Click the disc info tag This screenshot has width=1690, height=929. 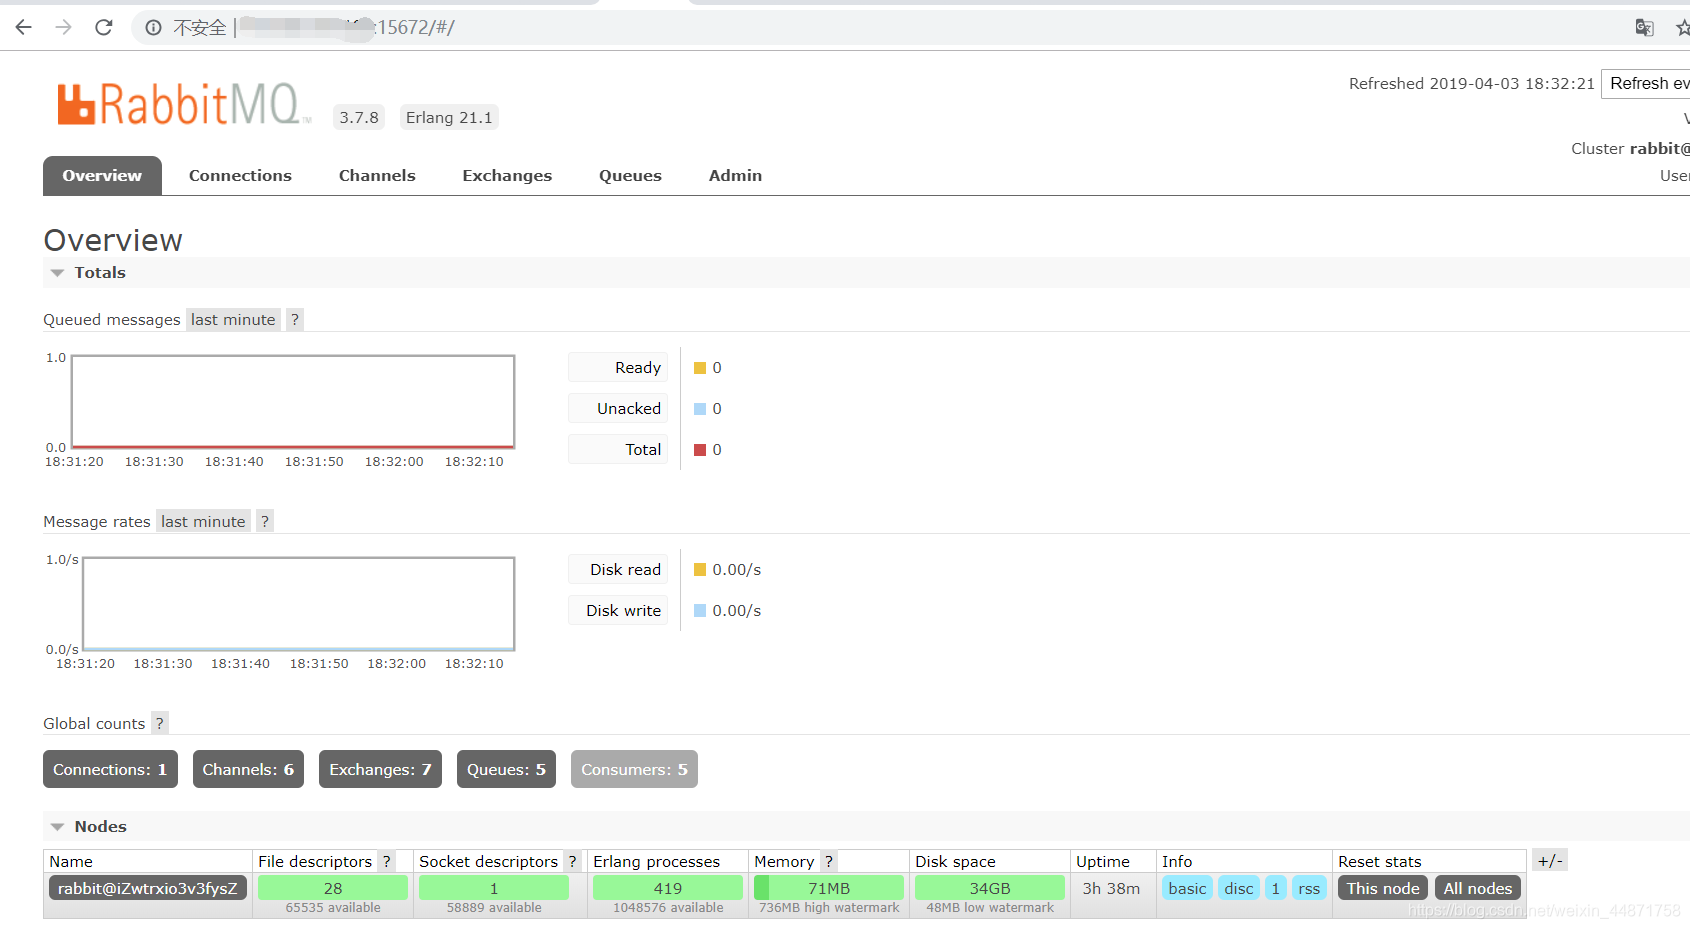(x=1239, y=888)
